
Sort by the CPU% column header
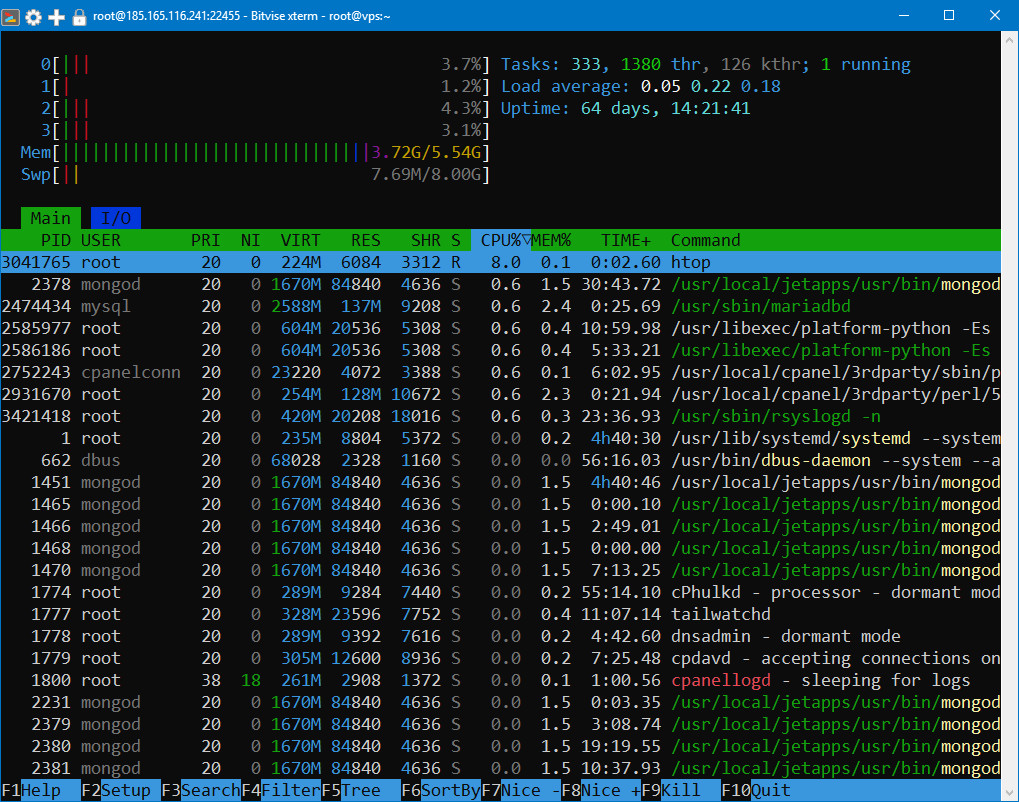point(500,240)
